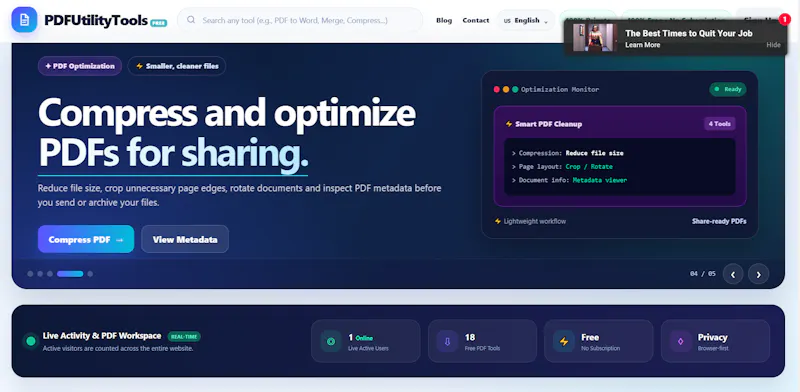Click the Free PDF Tools download icon
The width and height of the screenshot is (800, 392).
447,341
